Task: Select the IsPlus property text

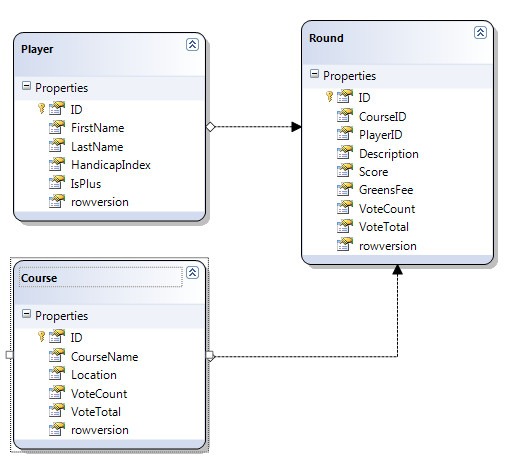Action: point(86,184)
